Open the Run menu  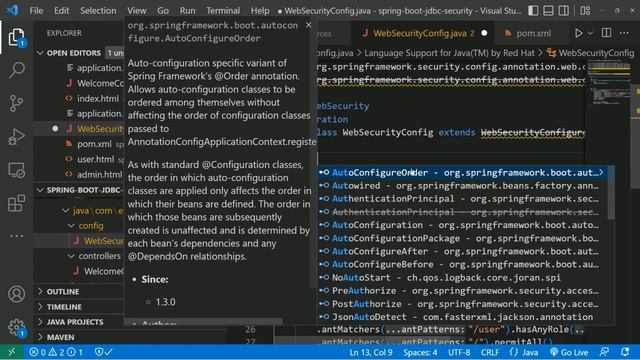click(x=187, y=11)
